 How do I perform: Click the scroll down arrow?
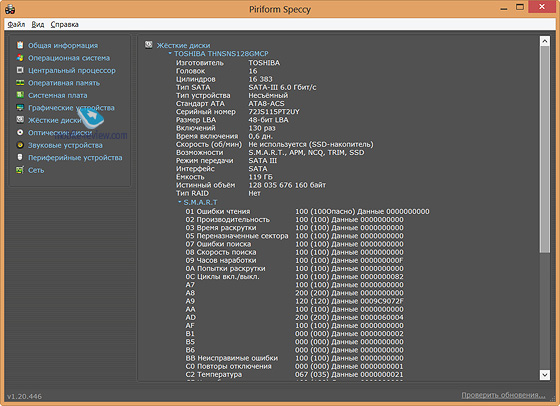[x=545, y=375]
